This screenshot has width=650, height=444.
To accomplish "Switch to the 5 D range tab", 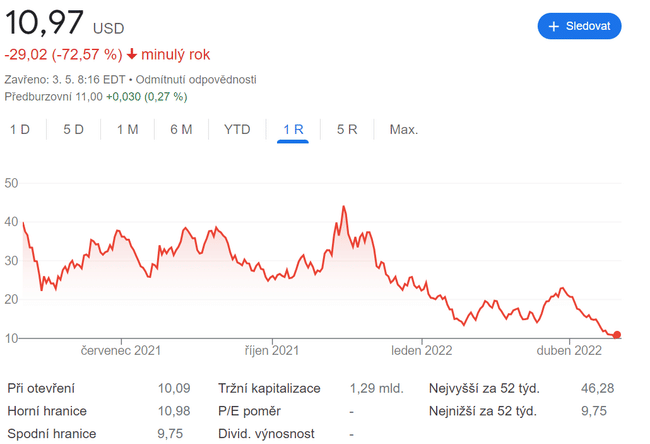I will pyautogui.click(x=73, y=129).
